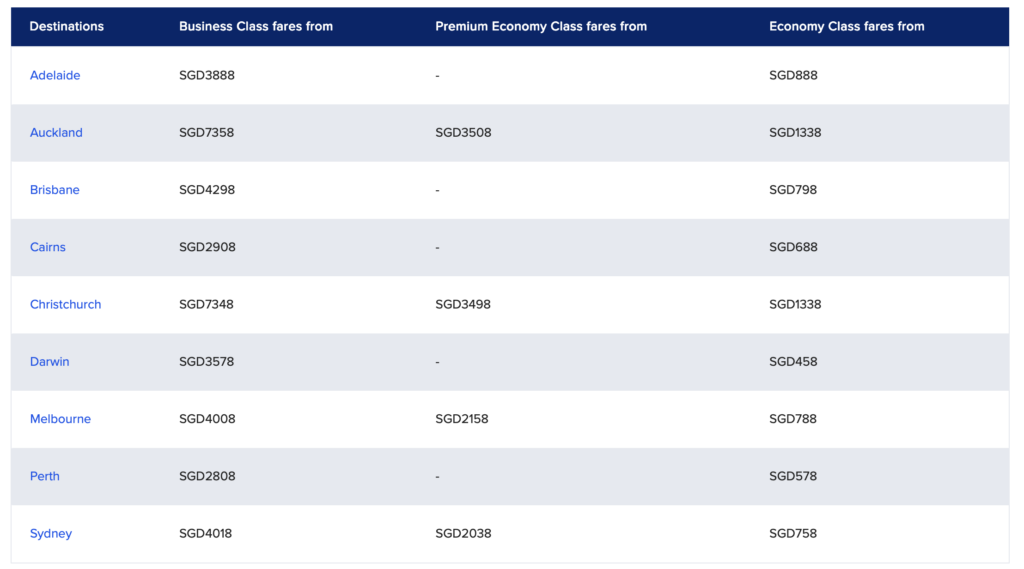Select Melbourne's SGD2158 Premium Economy fare
The width and height of the screenshot is (1024, 569).
tap(461, 419)
